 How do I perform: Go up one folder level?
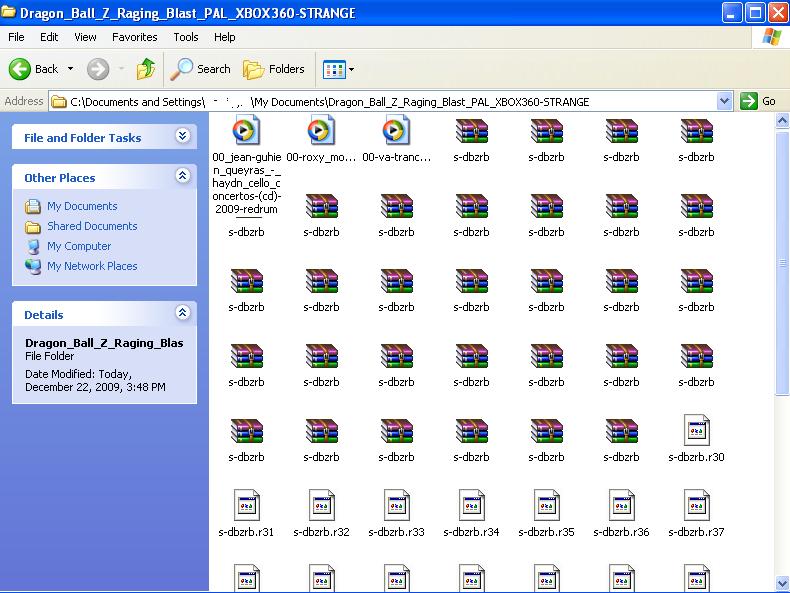click(x=146, y=69)
